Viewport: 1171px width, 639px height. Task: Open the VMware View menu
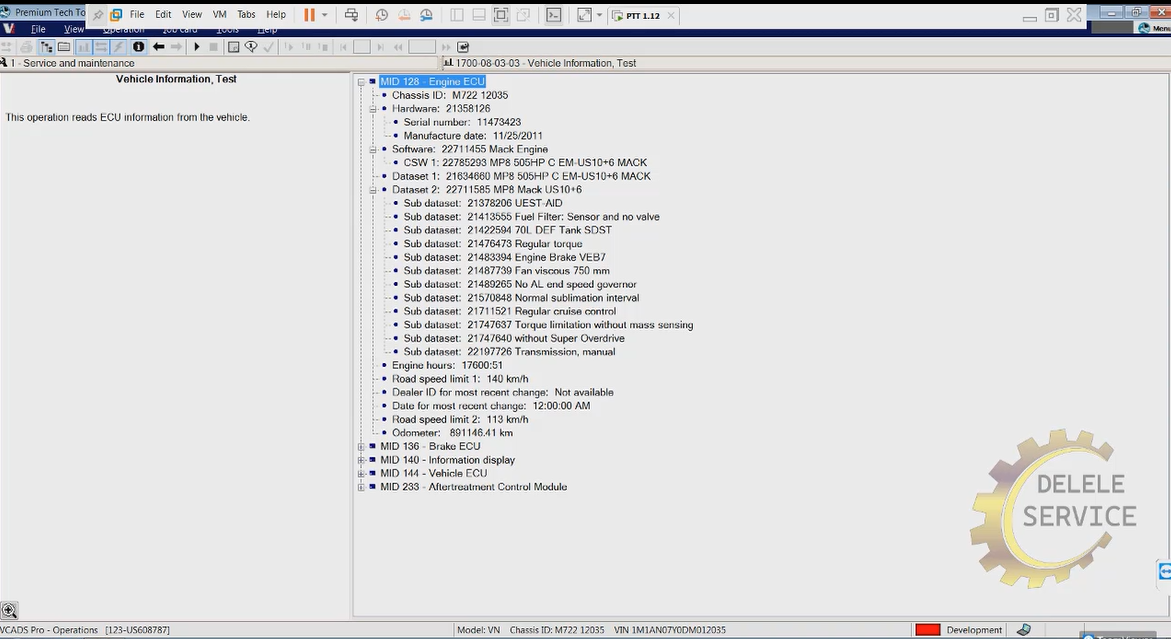(x=192, y=14)
